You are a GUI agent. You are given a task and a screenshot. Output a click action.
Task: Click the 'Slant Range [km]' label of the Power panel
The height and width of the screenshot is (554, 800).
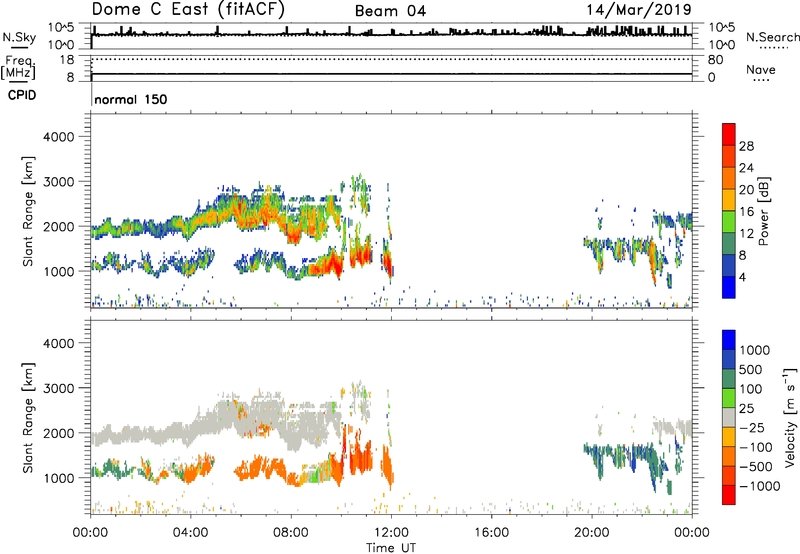tap(28, 211)
